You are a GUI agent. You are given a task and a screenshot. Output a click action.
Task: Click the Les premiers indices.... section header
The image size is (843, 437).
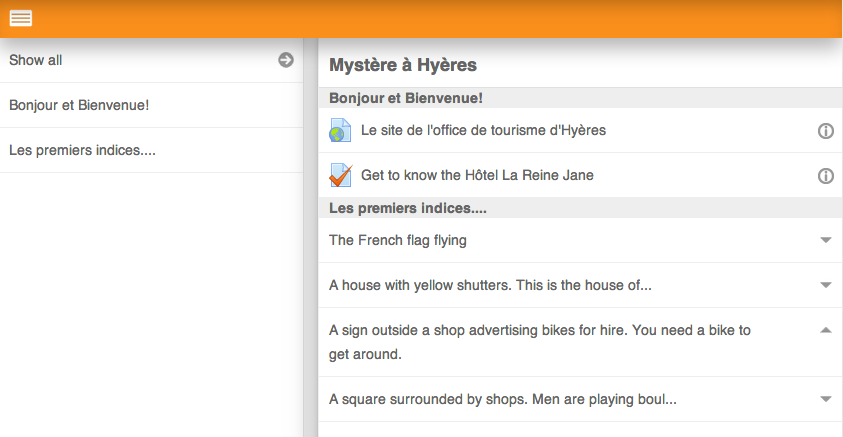(580, 208)
